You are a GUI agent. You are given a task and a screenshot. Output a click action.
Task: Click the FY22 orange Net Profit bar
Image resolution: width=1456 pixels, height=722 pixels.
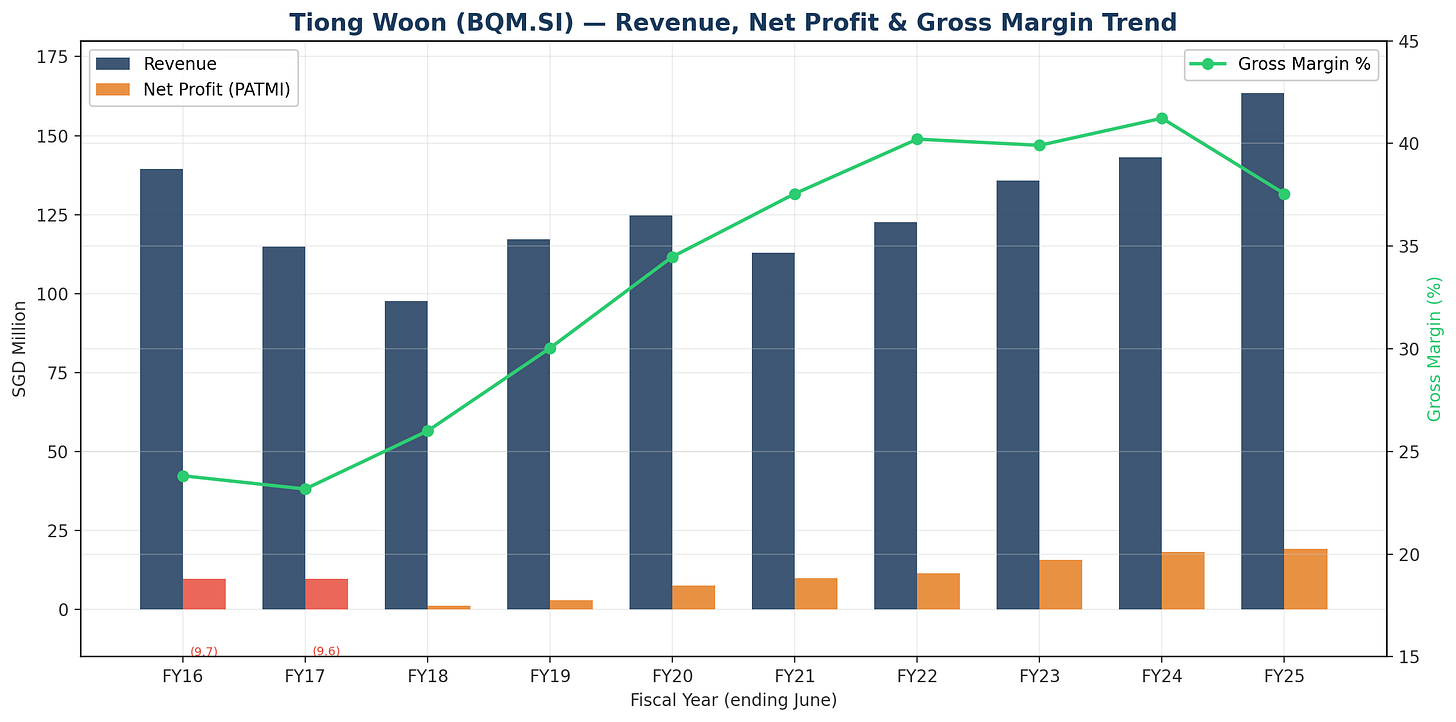coord(938,591)
